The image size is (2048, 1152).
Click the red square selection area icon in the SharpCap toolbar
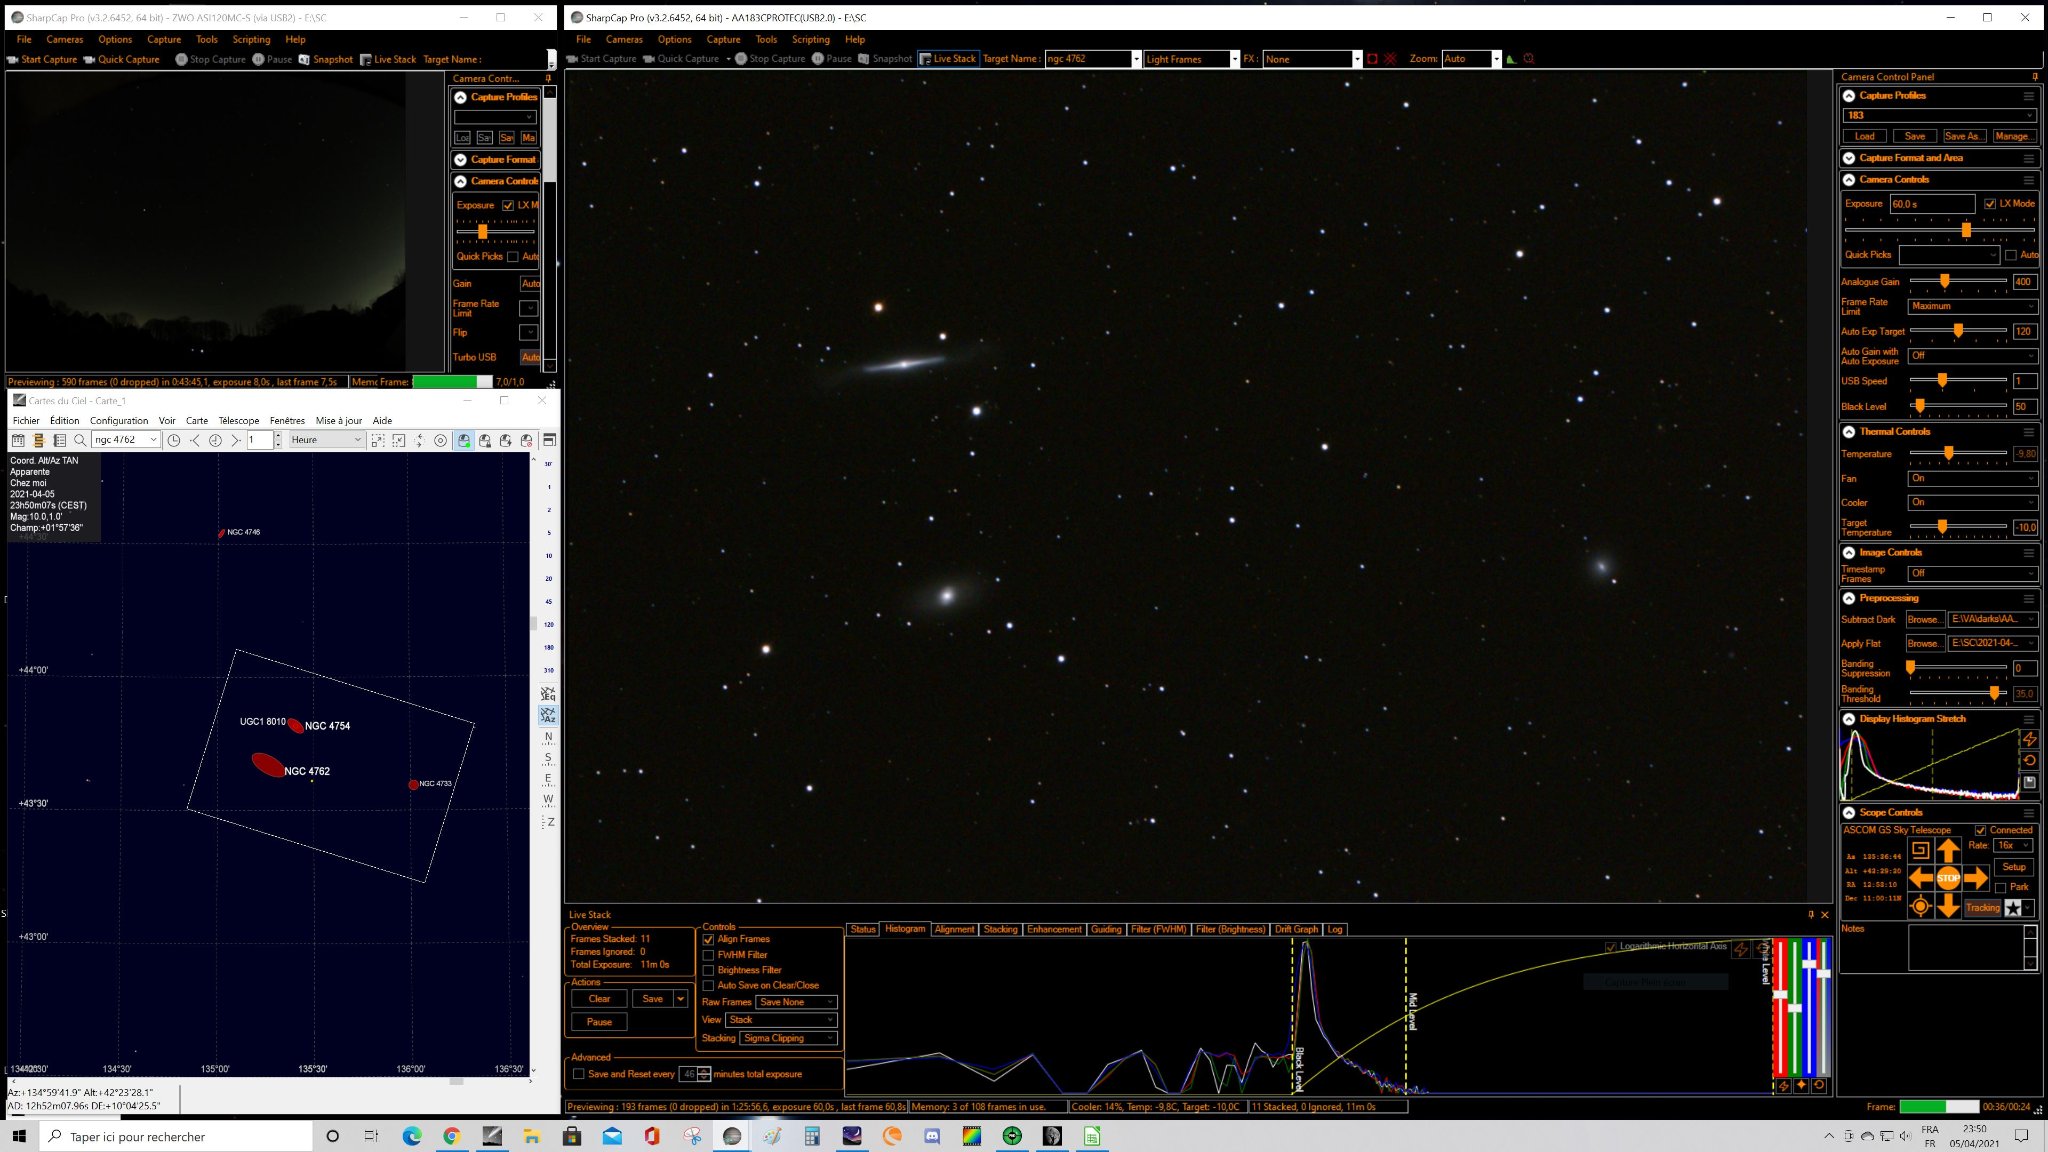point(1372,59)
